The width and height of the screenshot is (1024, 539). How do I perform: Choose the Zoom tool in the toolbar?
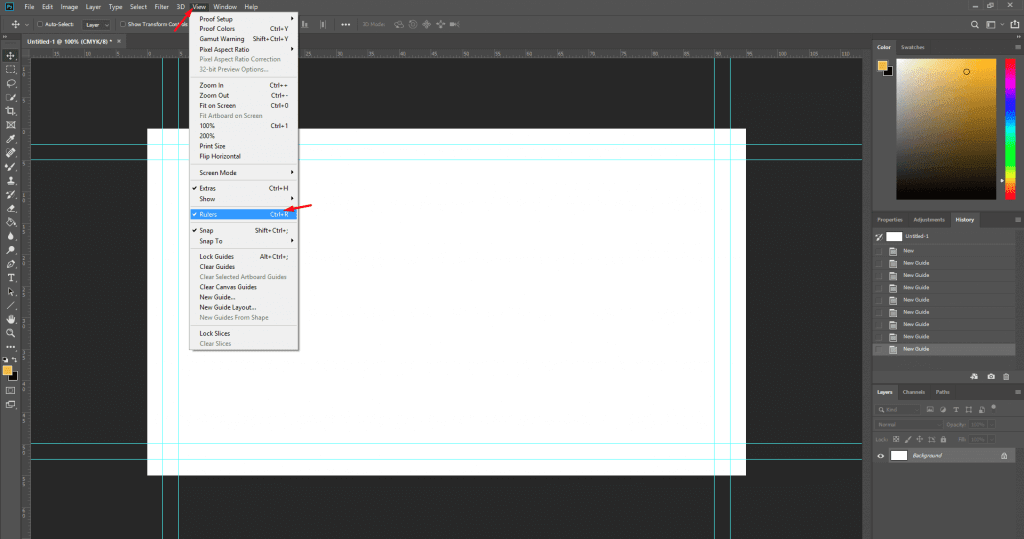coord(11,333)
